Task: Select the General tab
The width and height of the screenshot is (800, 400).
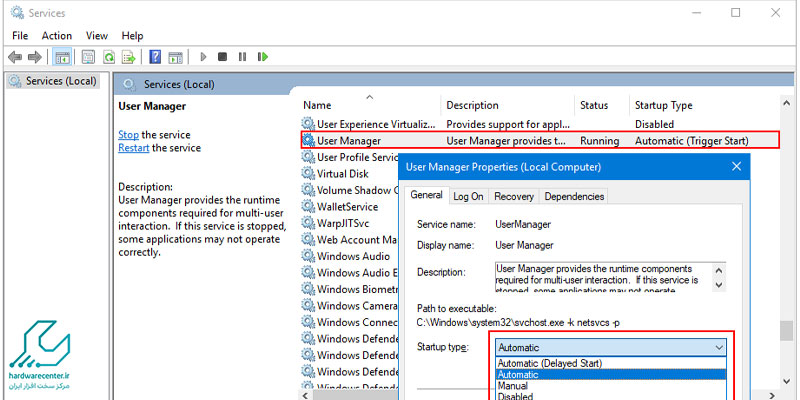Action: (427, 195)
